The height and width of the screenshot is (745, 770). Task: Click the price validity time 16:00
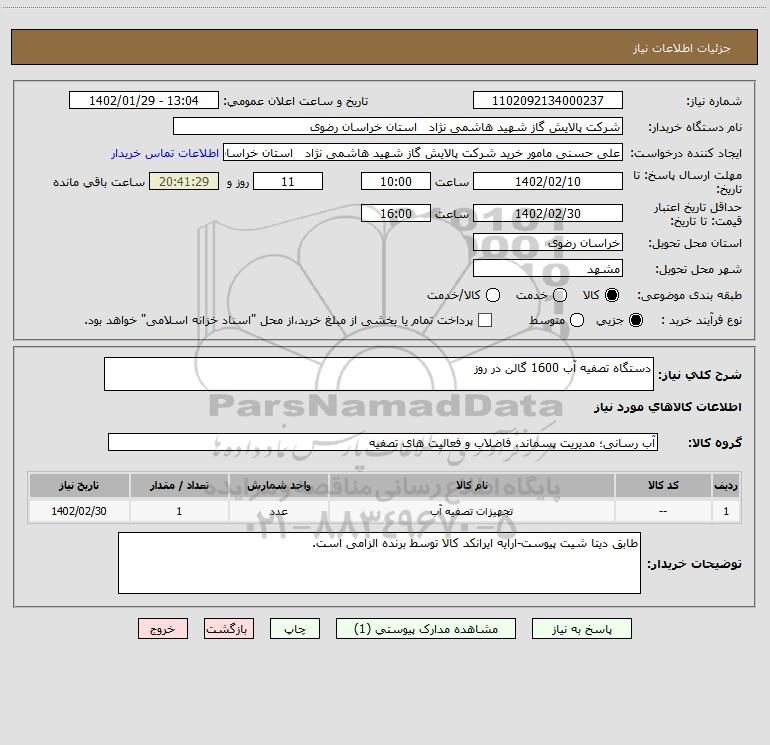pyautogui.click(x=396, y=214)
